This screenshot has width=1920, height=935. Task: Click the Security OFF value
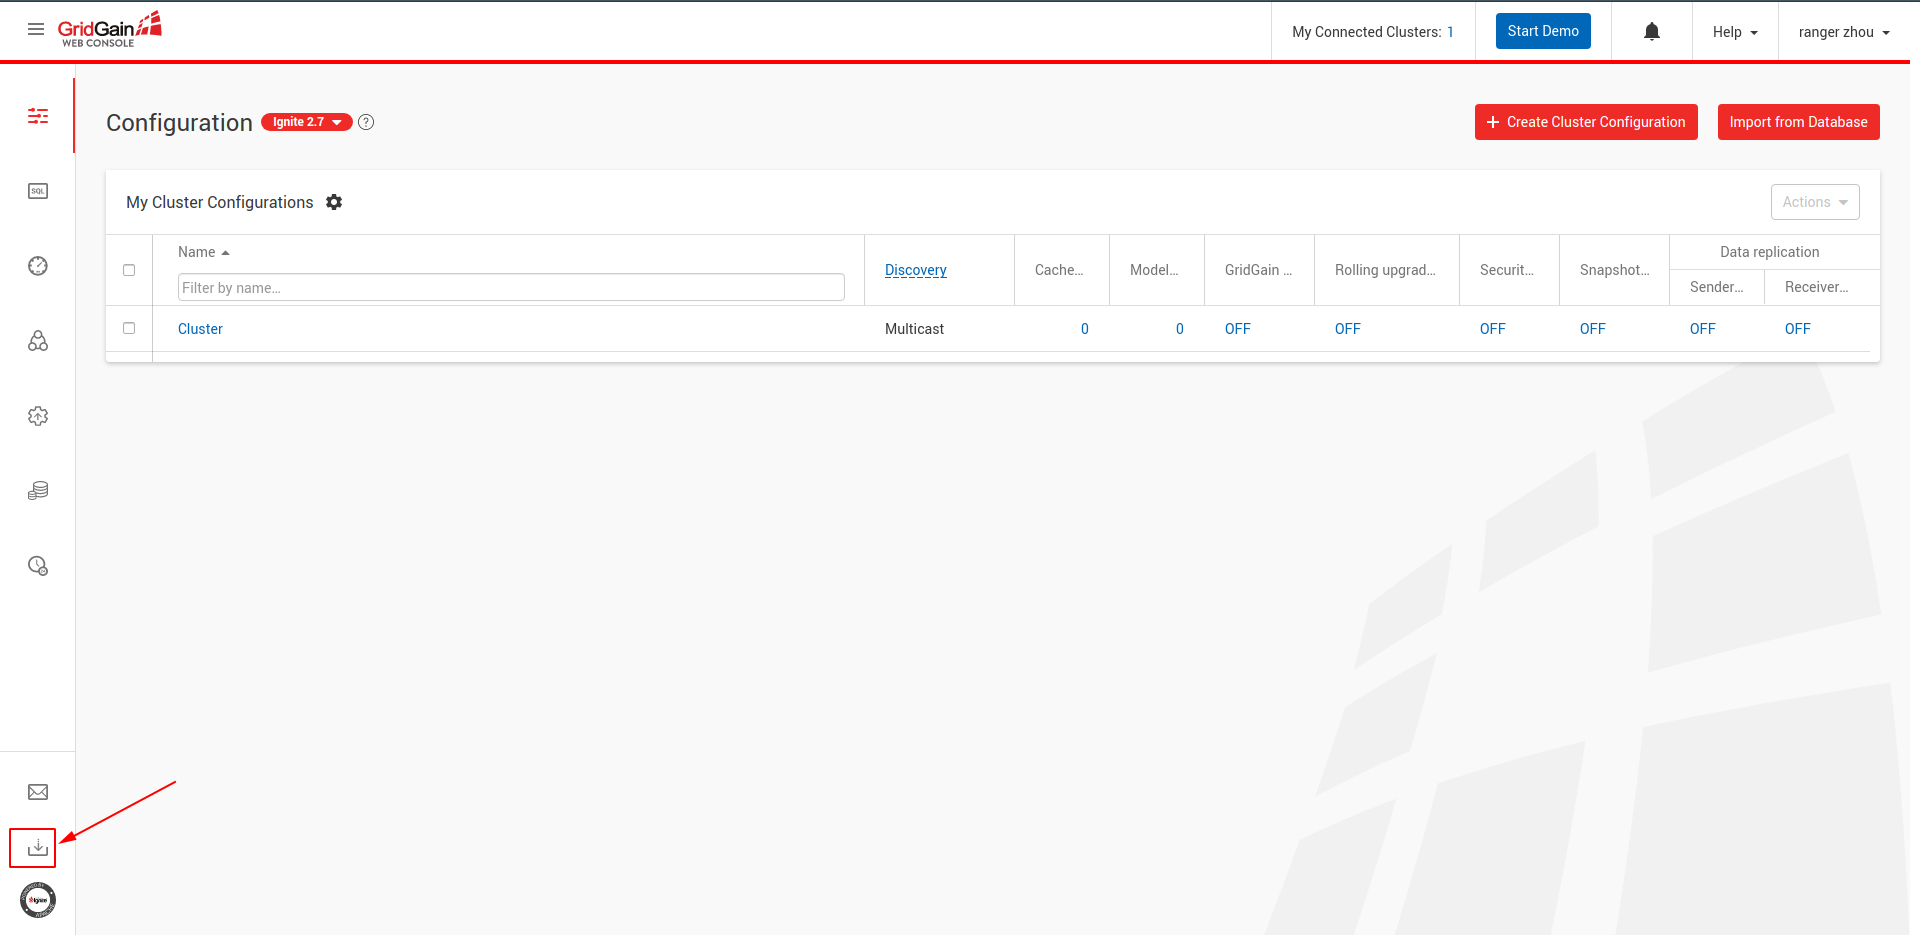pyautogui.click(x=1493, y=329)
